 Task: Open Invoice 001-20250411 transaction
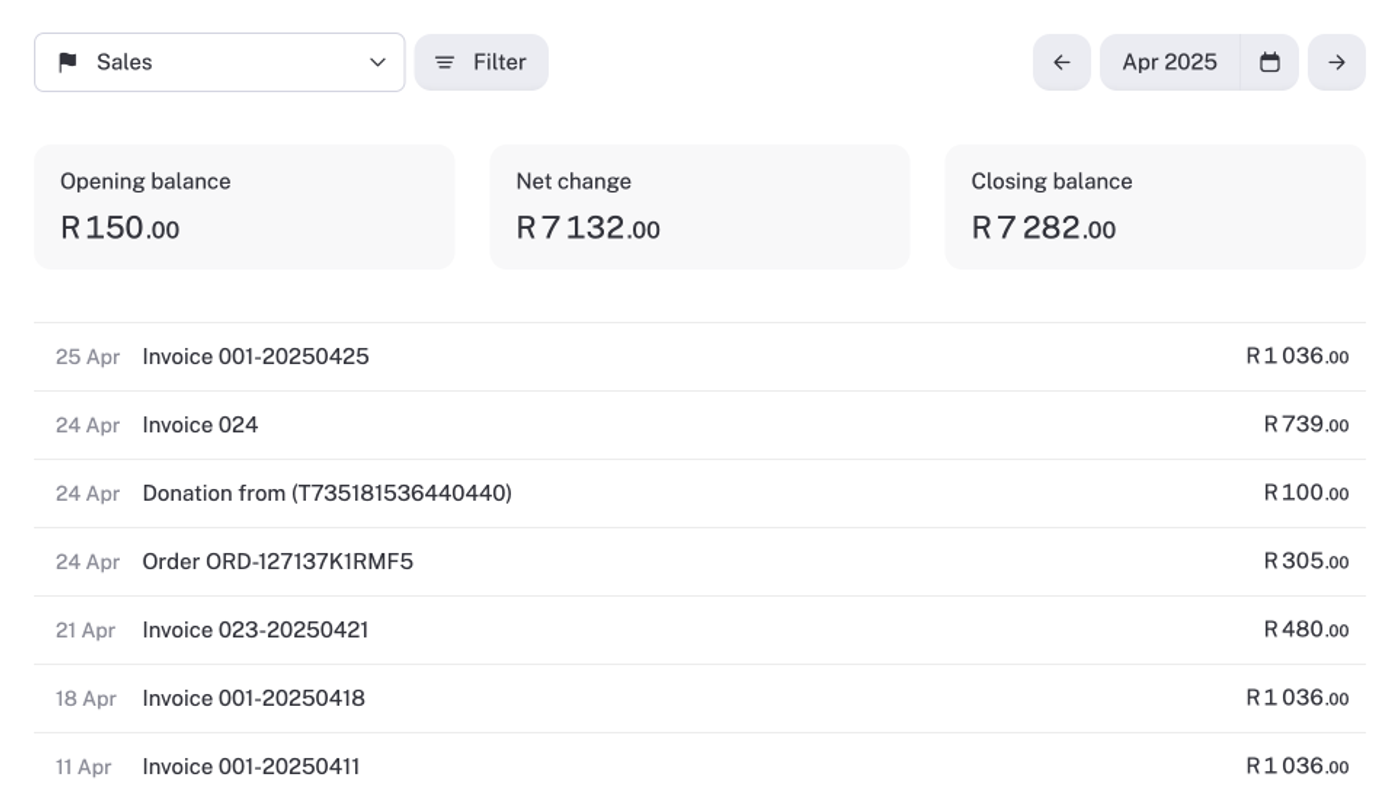click(x=251, y=767)
